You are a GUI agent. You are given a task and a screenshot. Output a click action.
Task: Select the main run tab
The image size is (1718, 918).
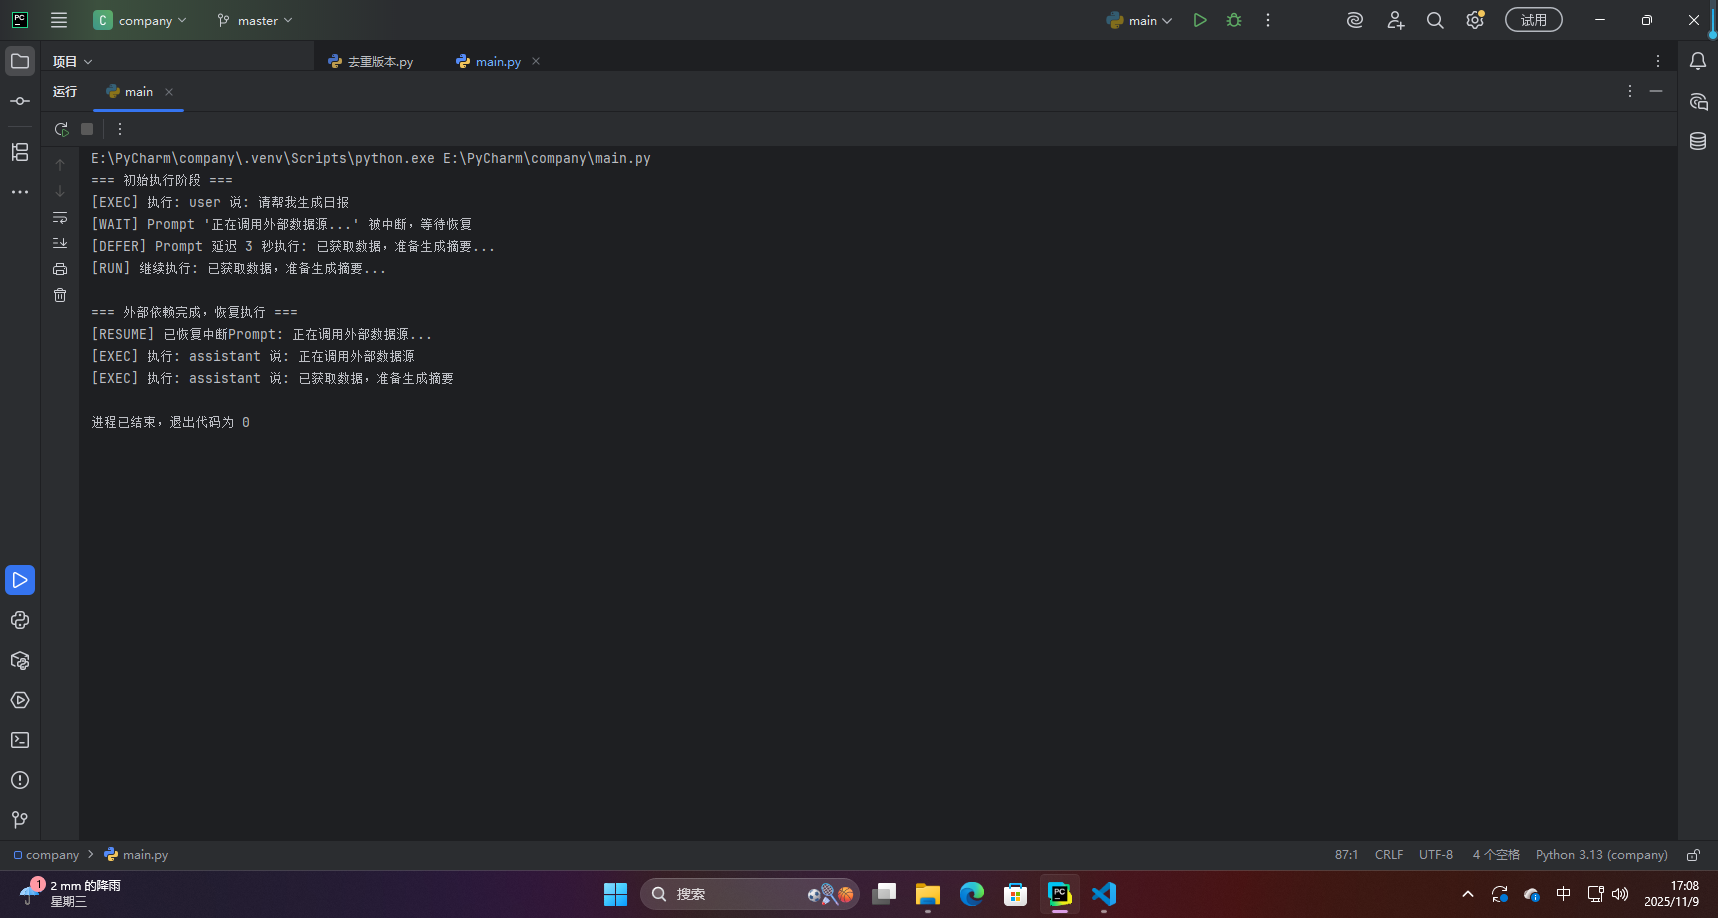tap(130, 91)
